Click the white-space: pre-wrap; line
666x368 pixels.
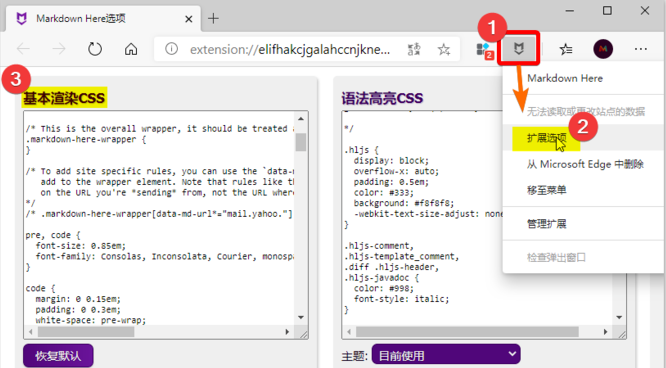pyautogui.click(x=90, y=320)
